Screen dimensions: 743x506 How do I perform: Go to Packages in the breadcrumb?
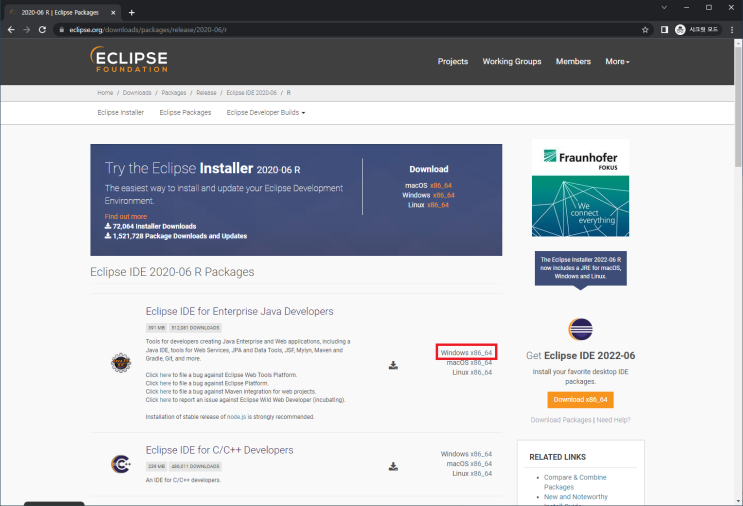tap(174, 92)
